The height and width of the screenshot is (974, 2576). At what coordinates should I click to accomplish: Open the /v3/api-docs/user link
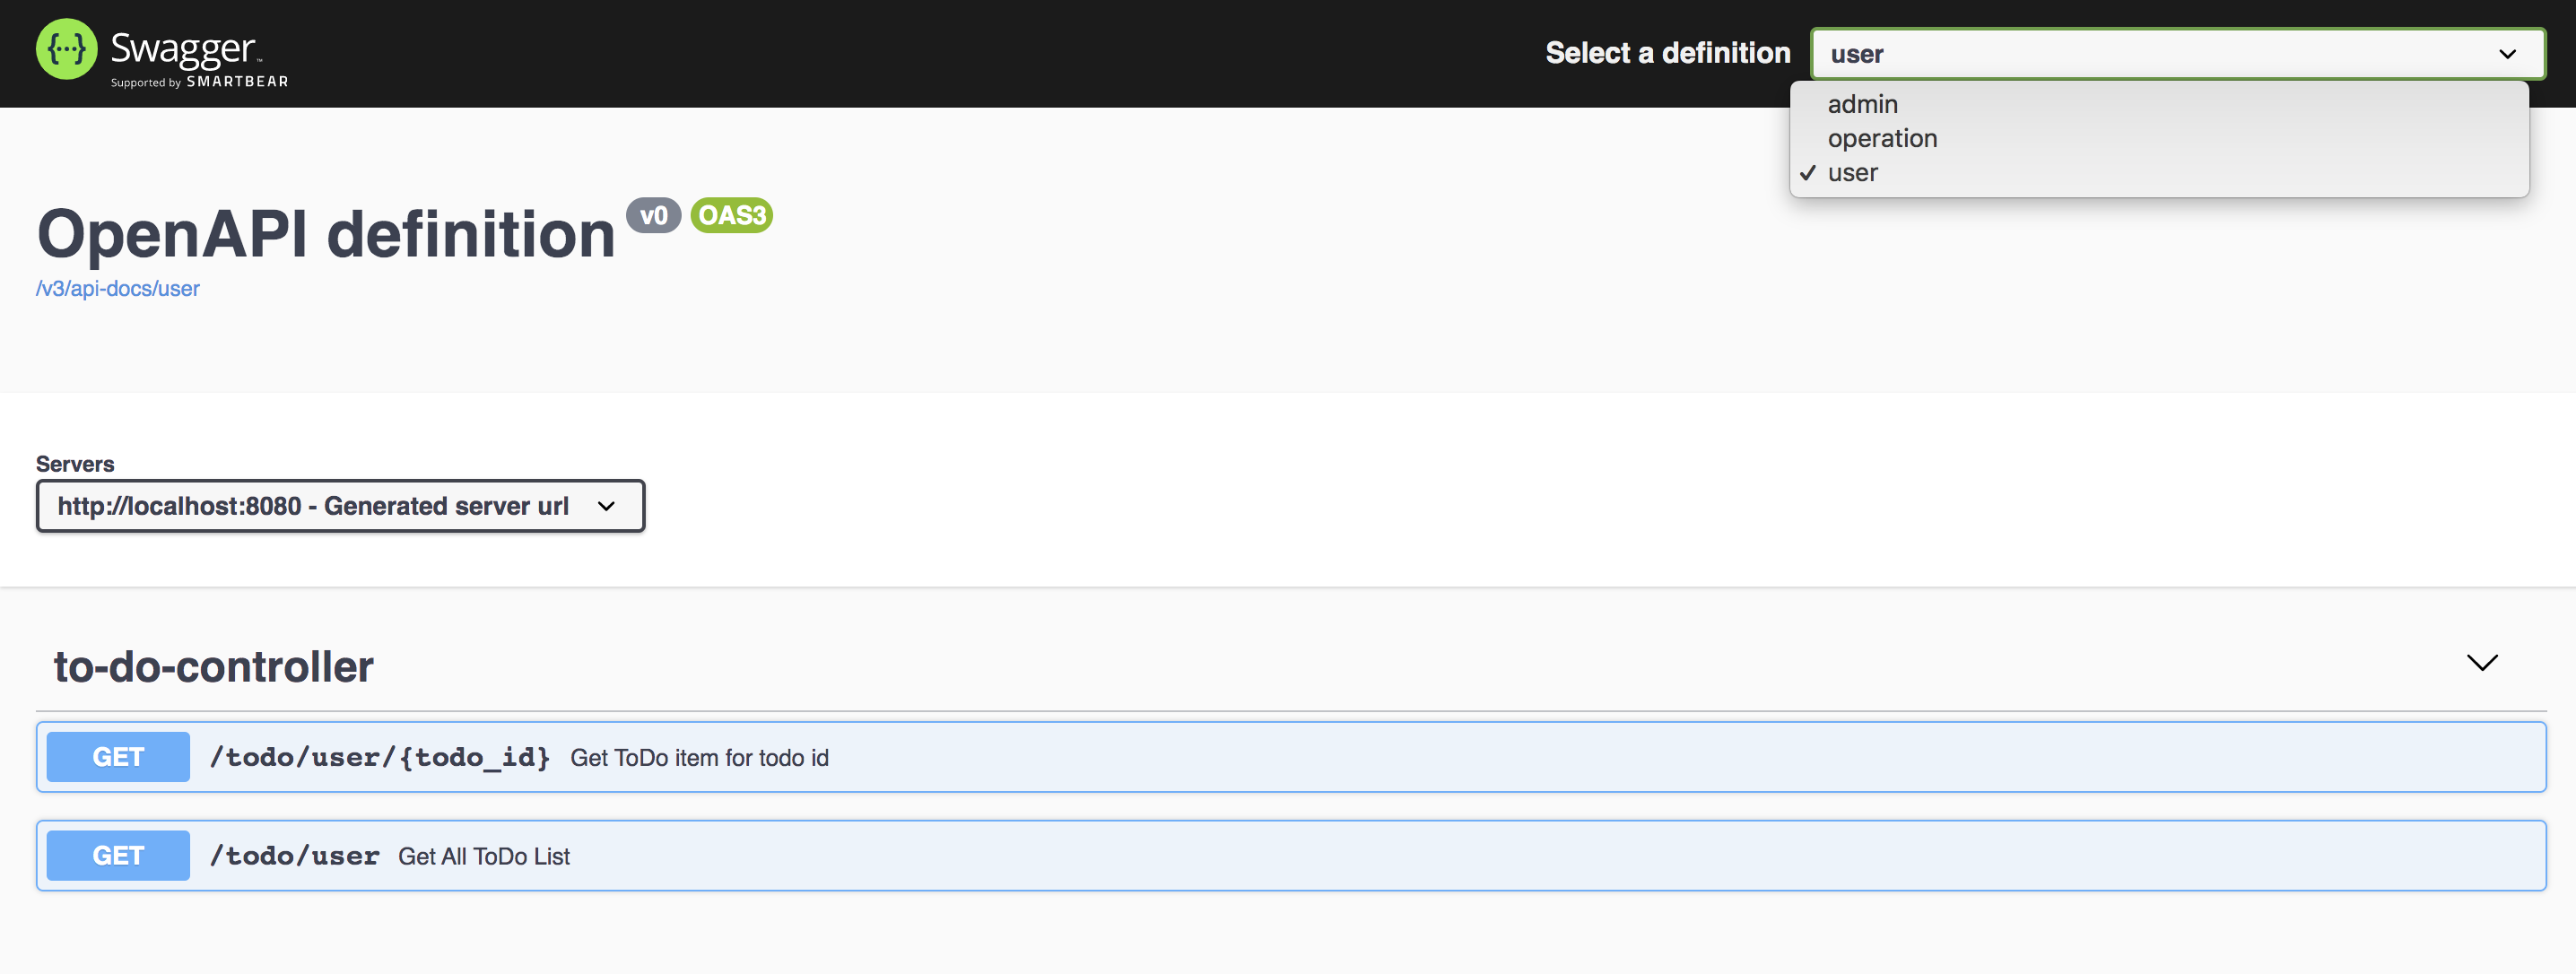pos(118,289)
